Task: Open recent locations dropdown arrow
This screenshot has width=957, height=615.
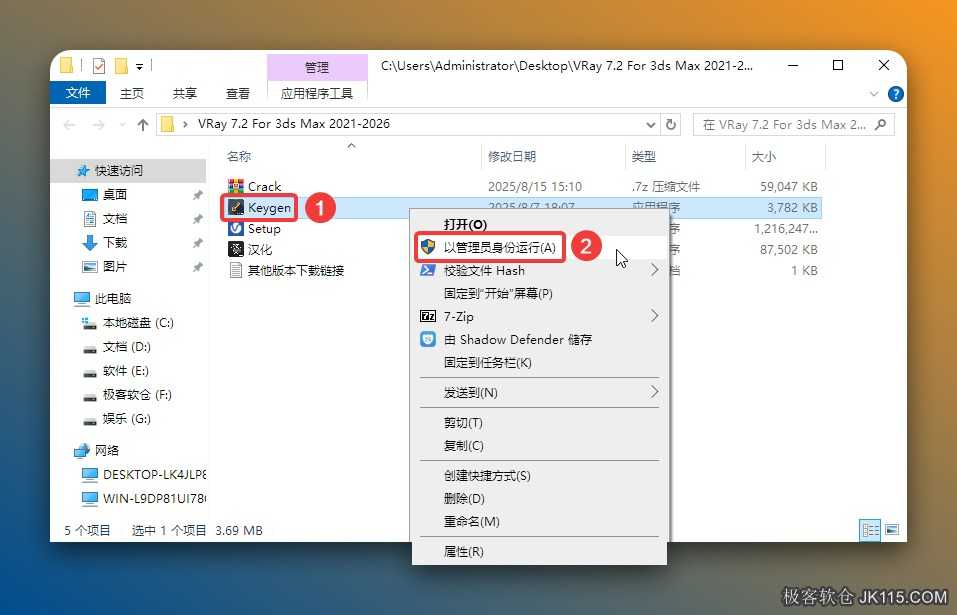Action: [x=123, y=125]
